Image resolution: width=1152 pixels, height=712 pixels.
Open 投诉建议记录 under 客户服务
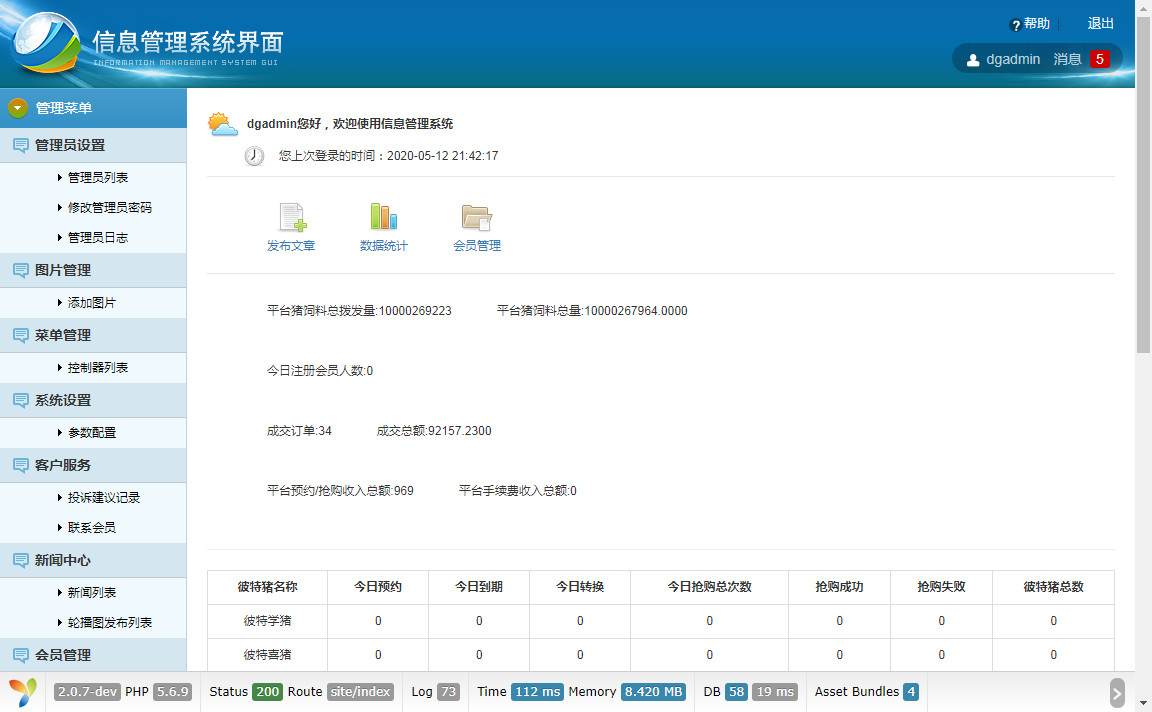(106, 497)
